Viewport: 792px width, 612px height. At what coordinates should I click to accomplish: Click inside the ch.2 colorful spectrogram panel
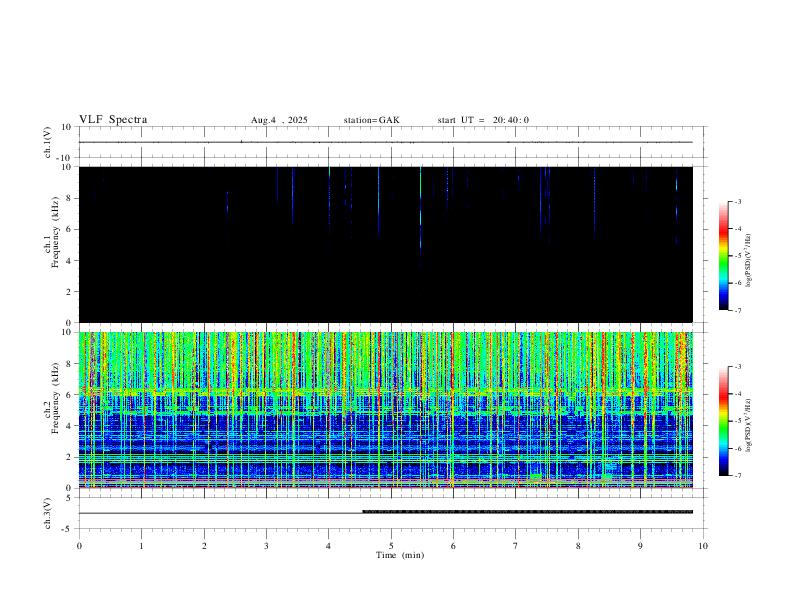click(x=386, y=410)
